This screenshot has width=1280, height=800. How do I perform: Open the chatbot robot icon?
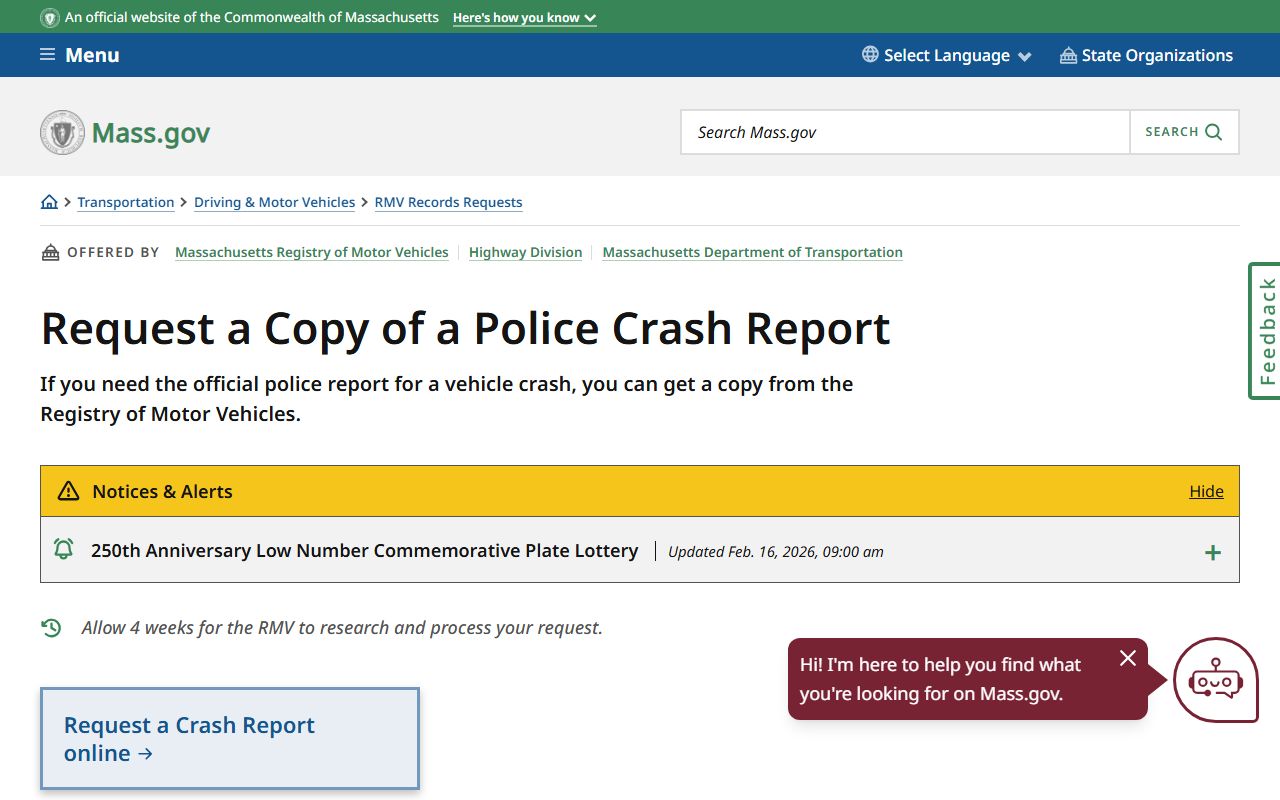[1215, 680]
